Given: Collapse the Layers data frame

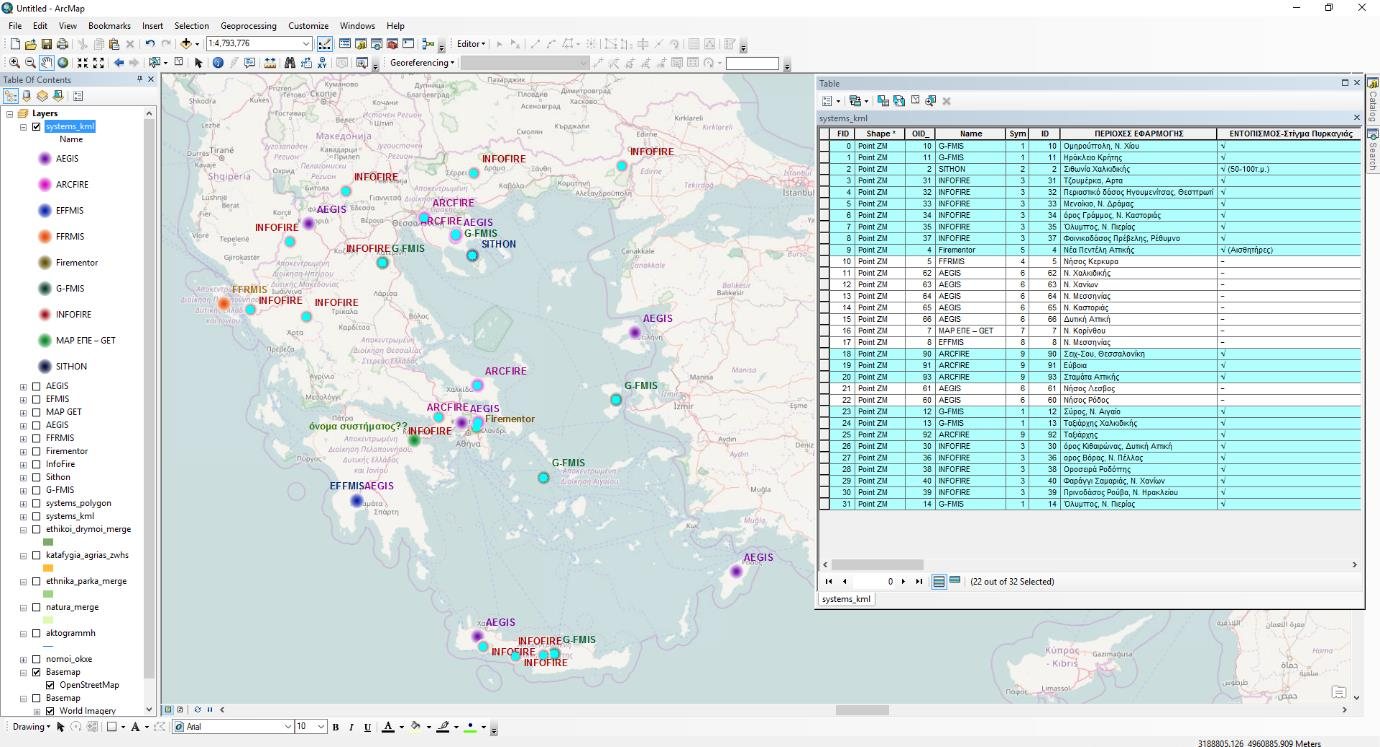Looking at the screenshot, I should pyautogui.click(x=10, y=114).
